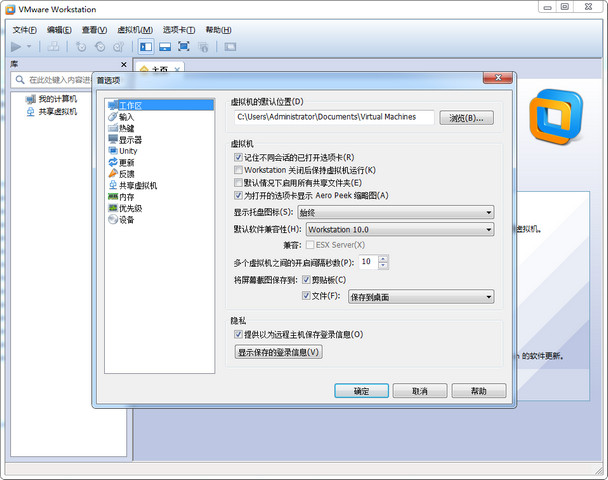Screen dimensions: 608x480
Task: Click the take snapshot toolbar icon
Action: click(x=81, y=47)
